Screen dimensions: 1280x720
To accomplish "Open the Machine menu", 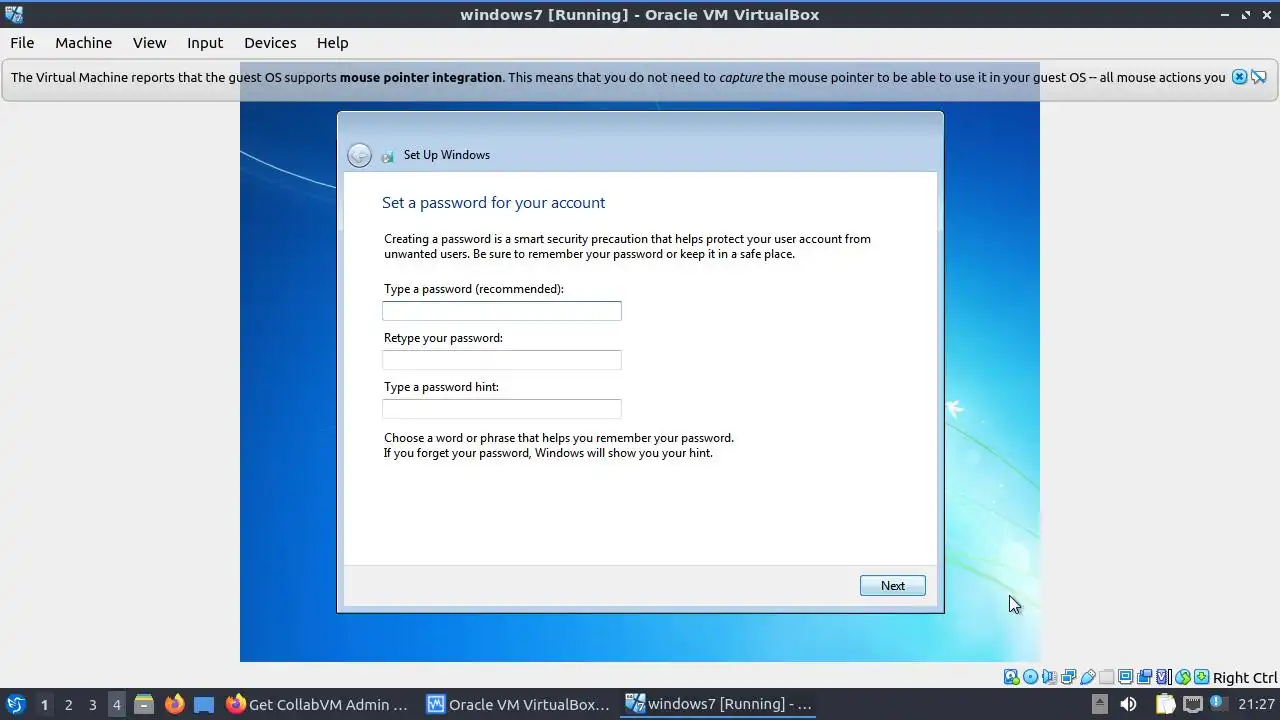I will [x=83, y=42].
